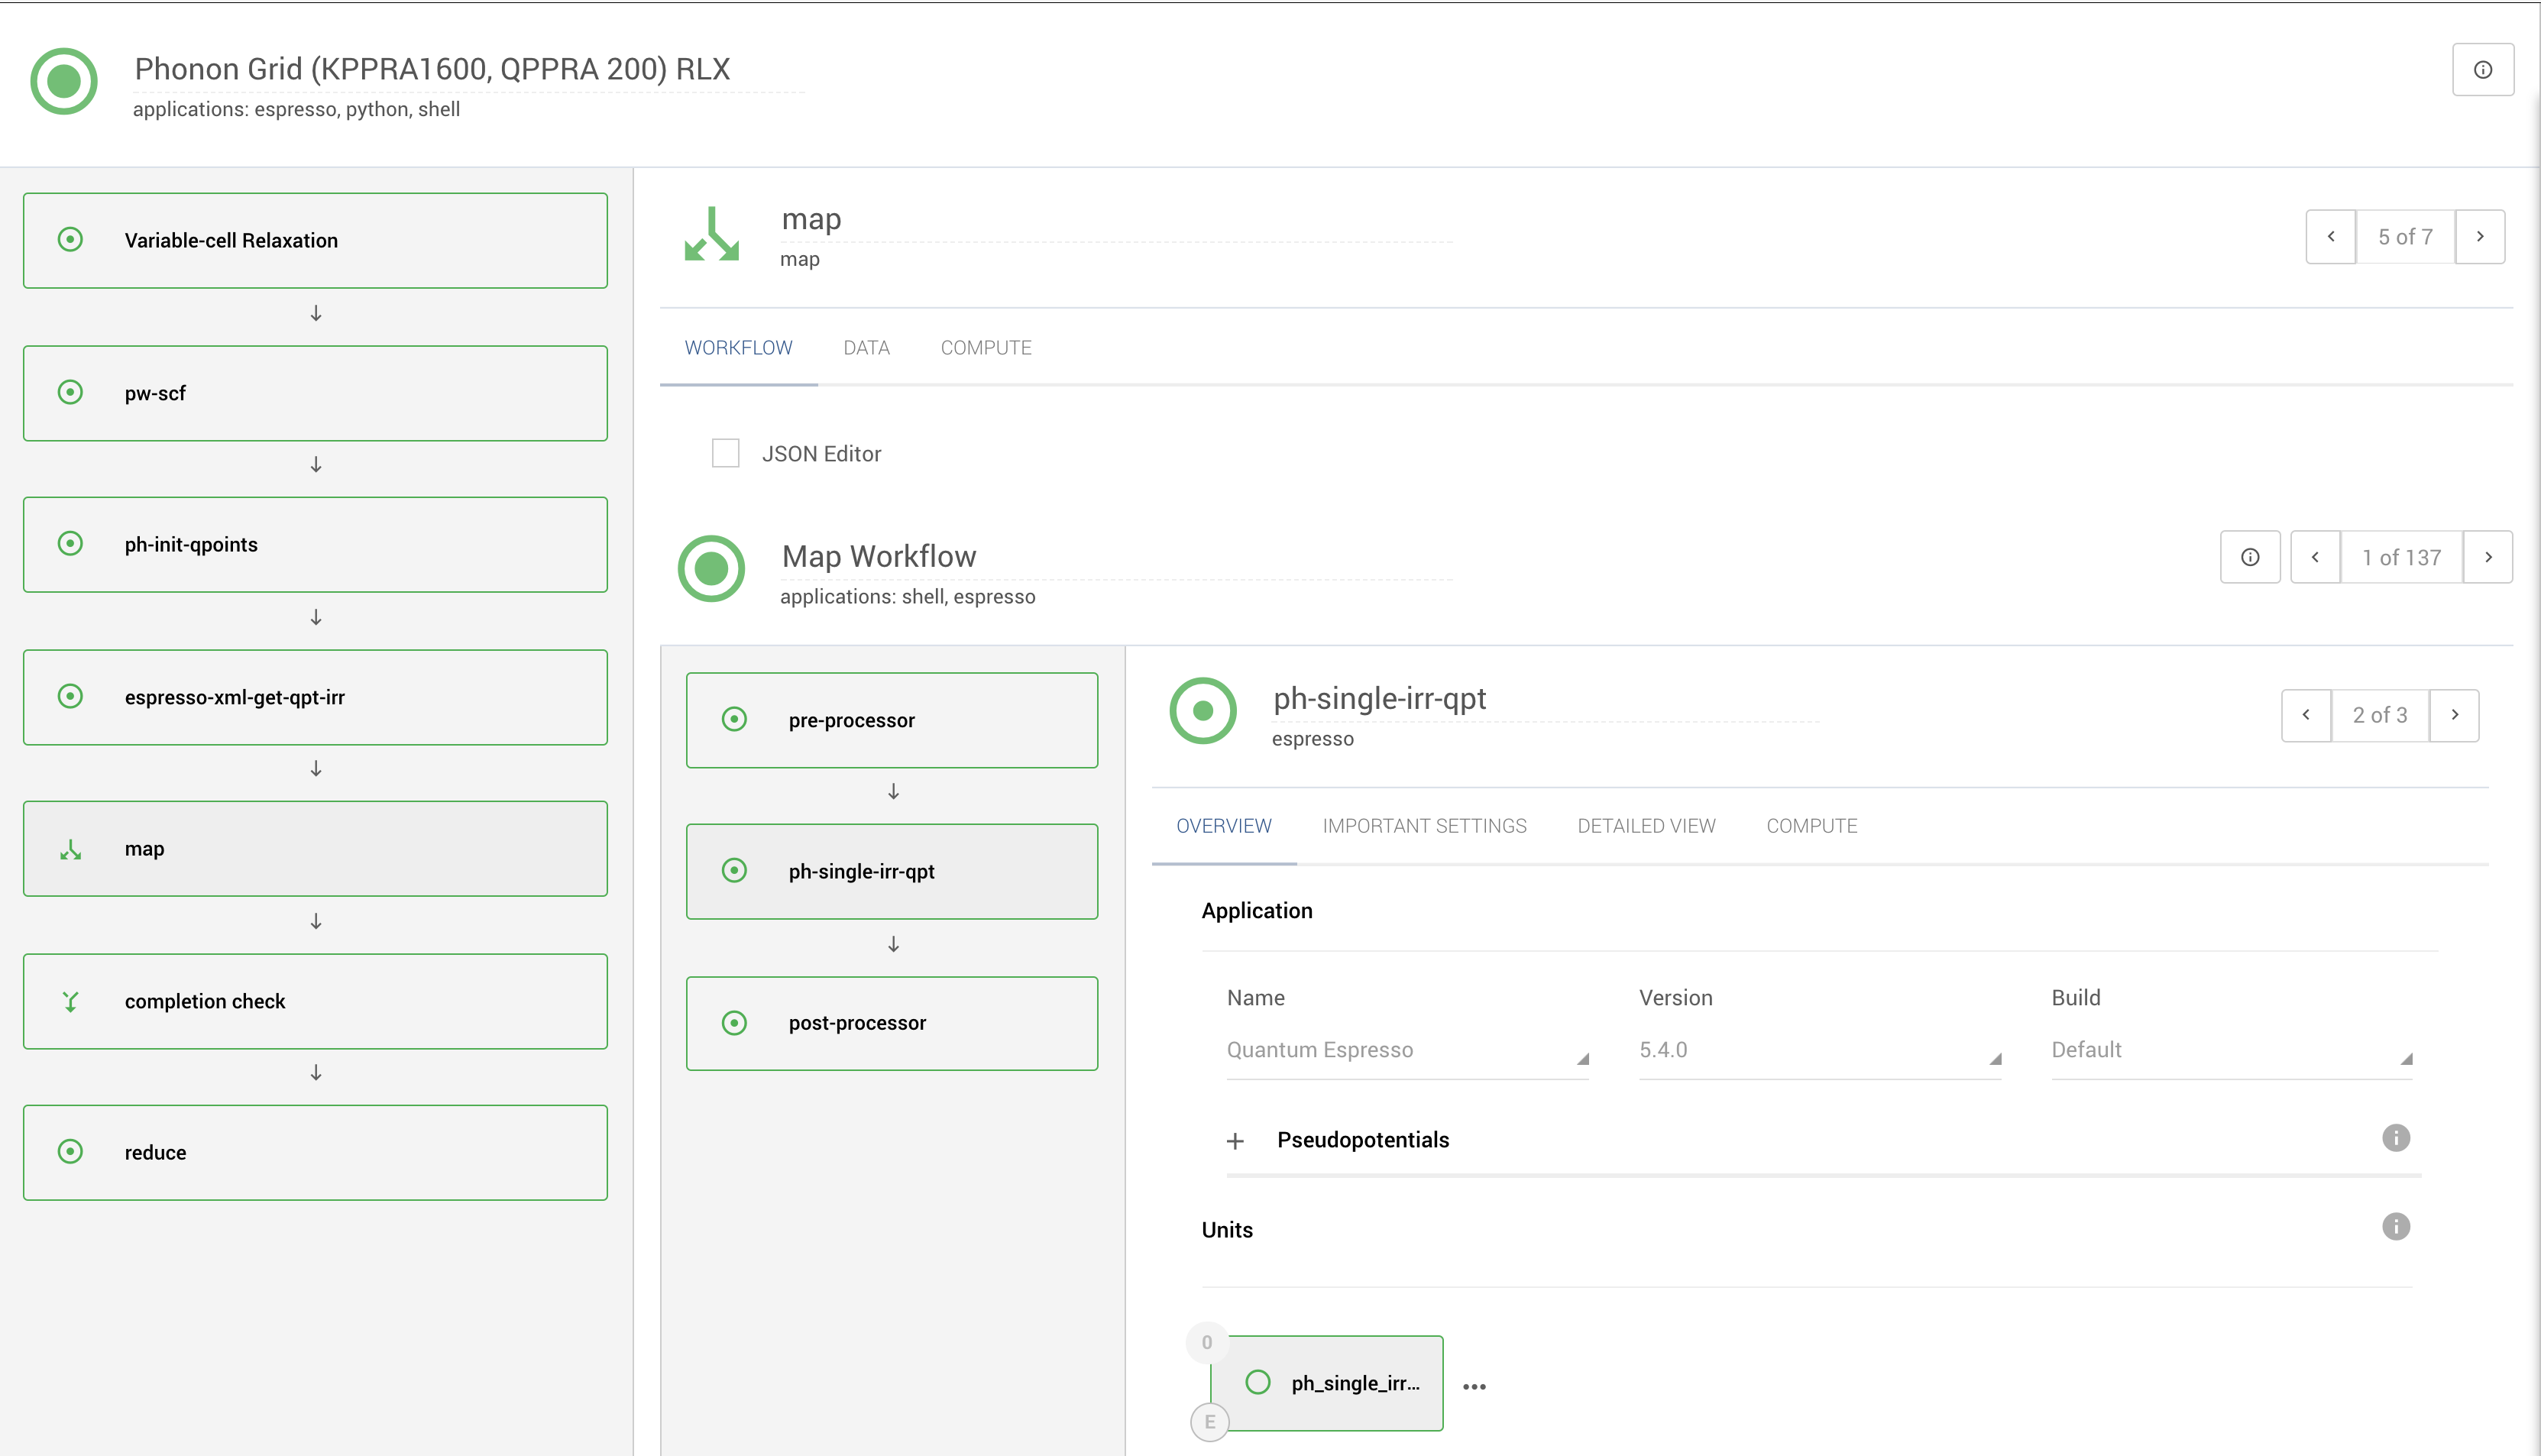Select the completion check subworkflow
This screenshot has height=1456, width=2541.
click(x=315, y=1001)
